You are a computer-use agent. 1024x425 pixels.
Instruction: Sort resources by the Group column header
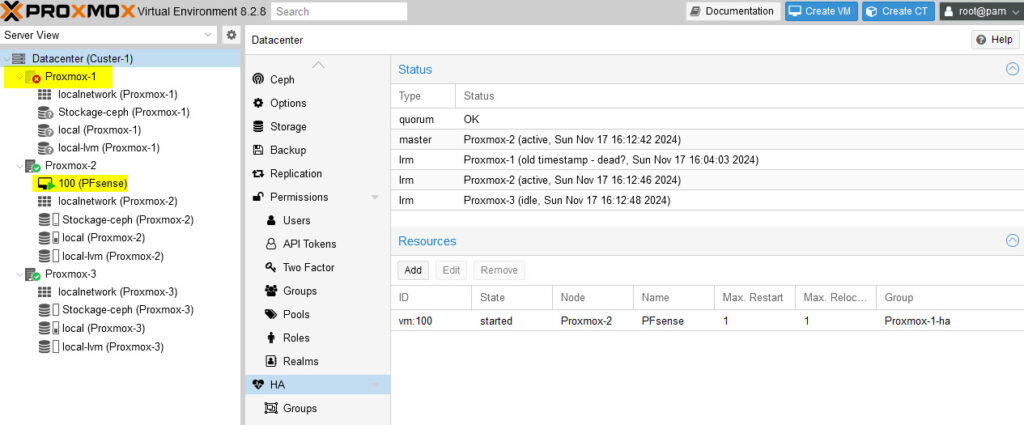coord(950,298)
